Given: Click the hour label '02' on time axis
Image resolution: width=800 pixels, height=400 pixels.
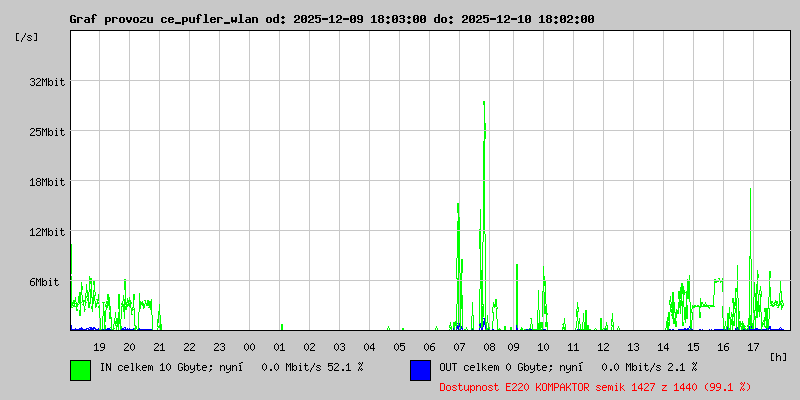Looking at the screenshot, I should [309, 347].
